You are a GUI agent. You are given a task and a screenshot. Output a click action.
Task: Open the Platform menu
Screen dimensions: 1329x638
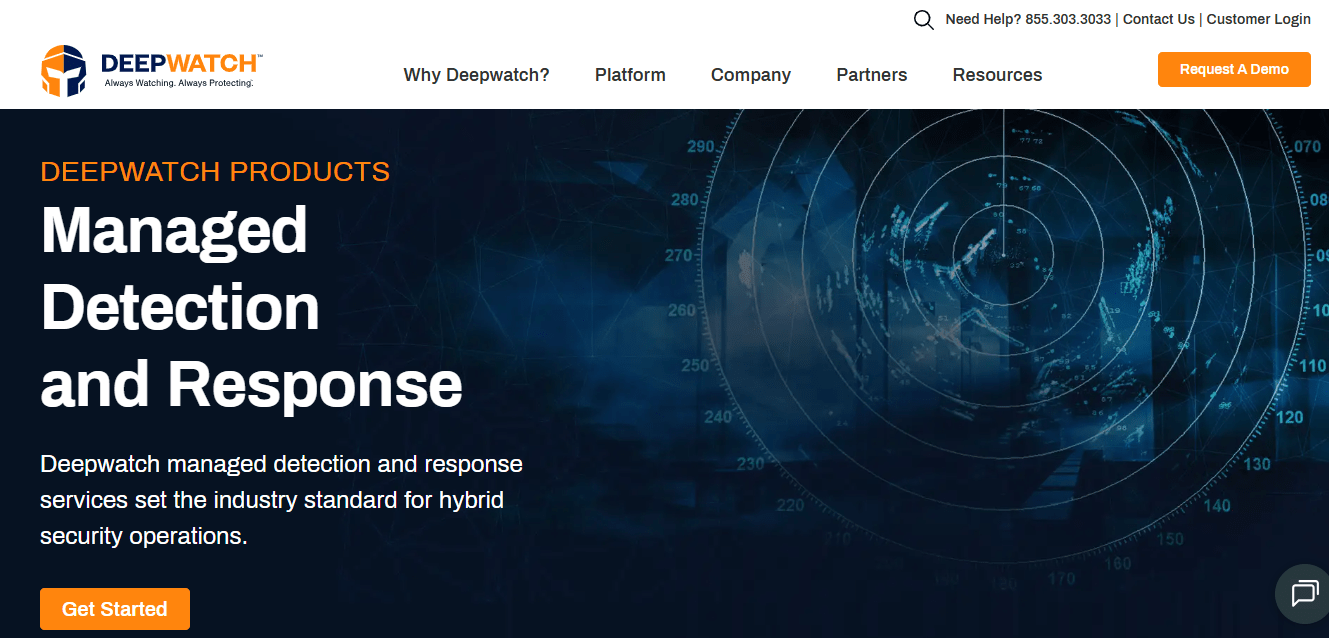630,75
